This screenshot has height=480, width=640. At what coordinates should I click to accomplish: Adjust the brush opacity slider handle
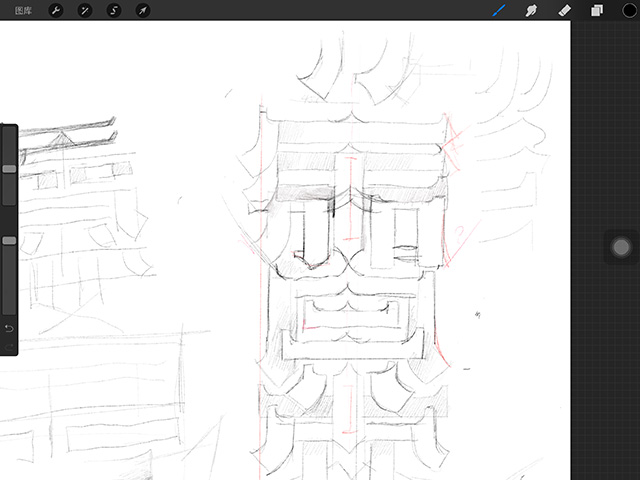[x=9, y=241]
